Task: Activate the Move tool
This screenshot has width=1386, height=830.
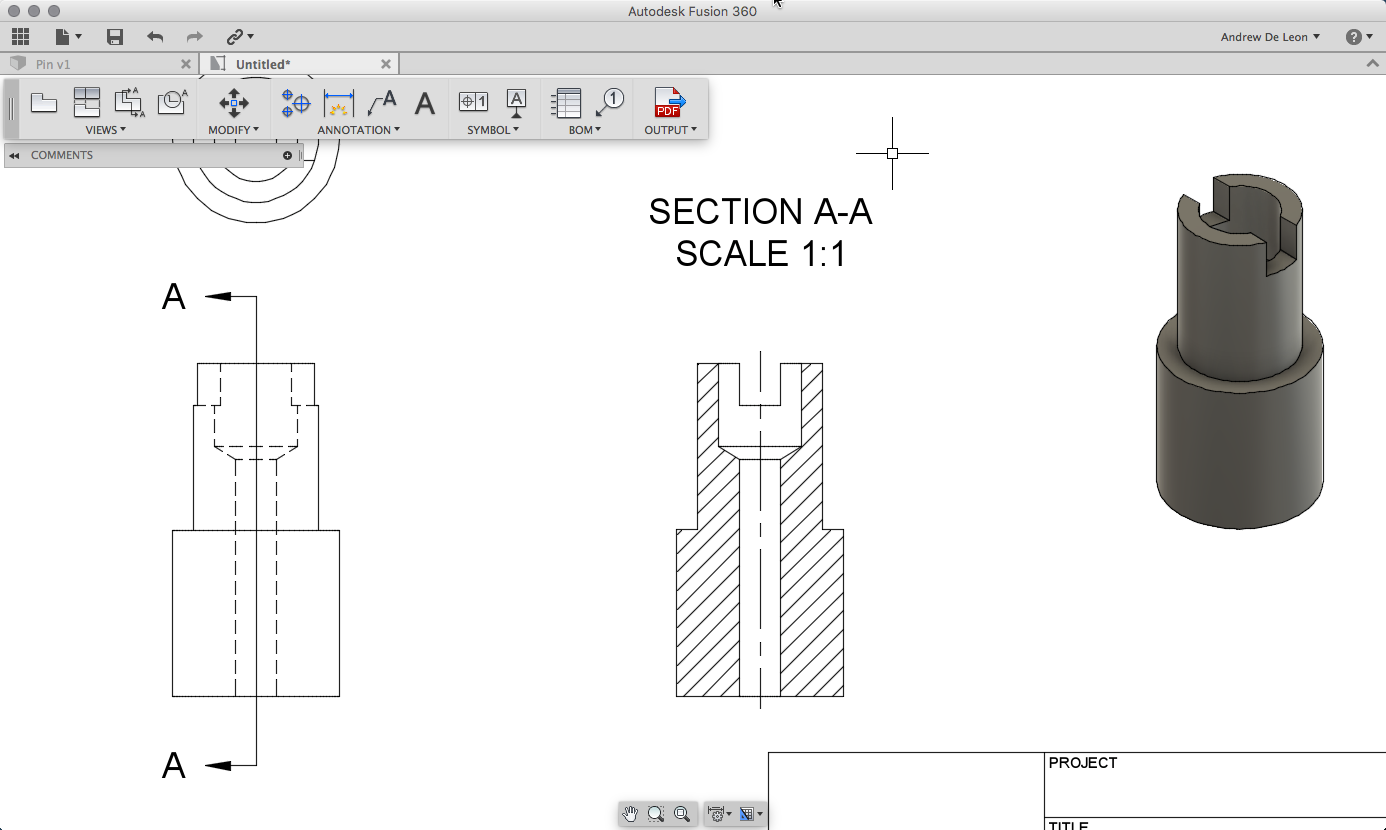Action: click(x=234, y=102)
